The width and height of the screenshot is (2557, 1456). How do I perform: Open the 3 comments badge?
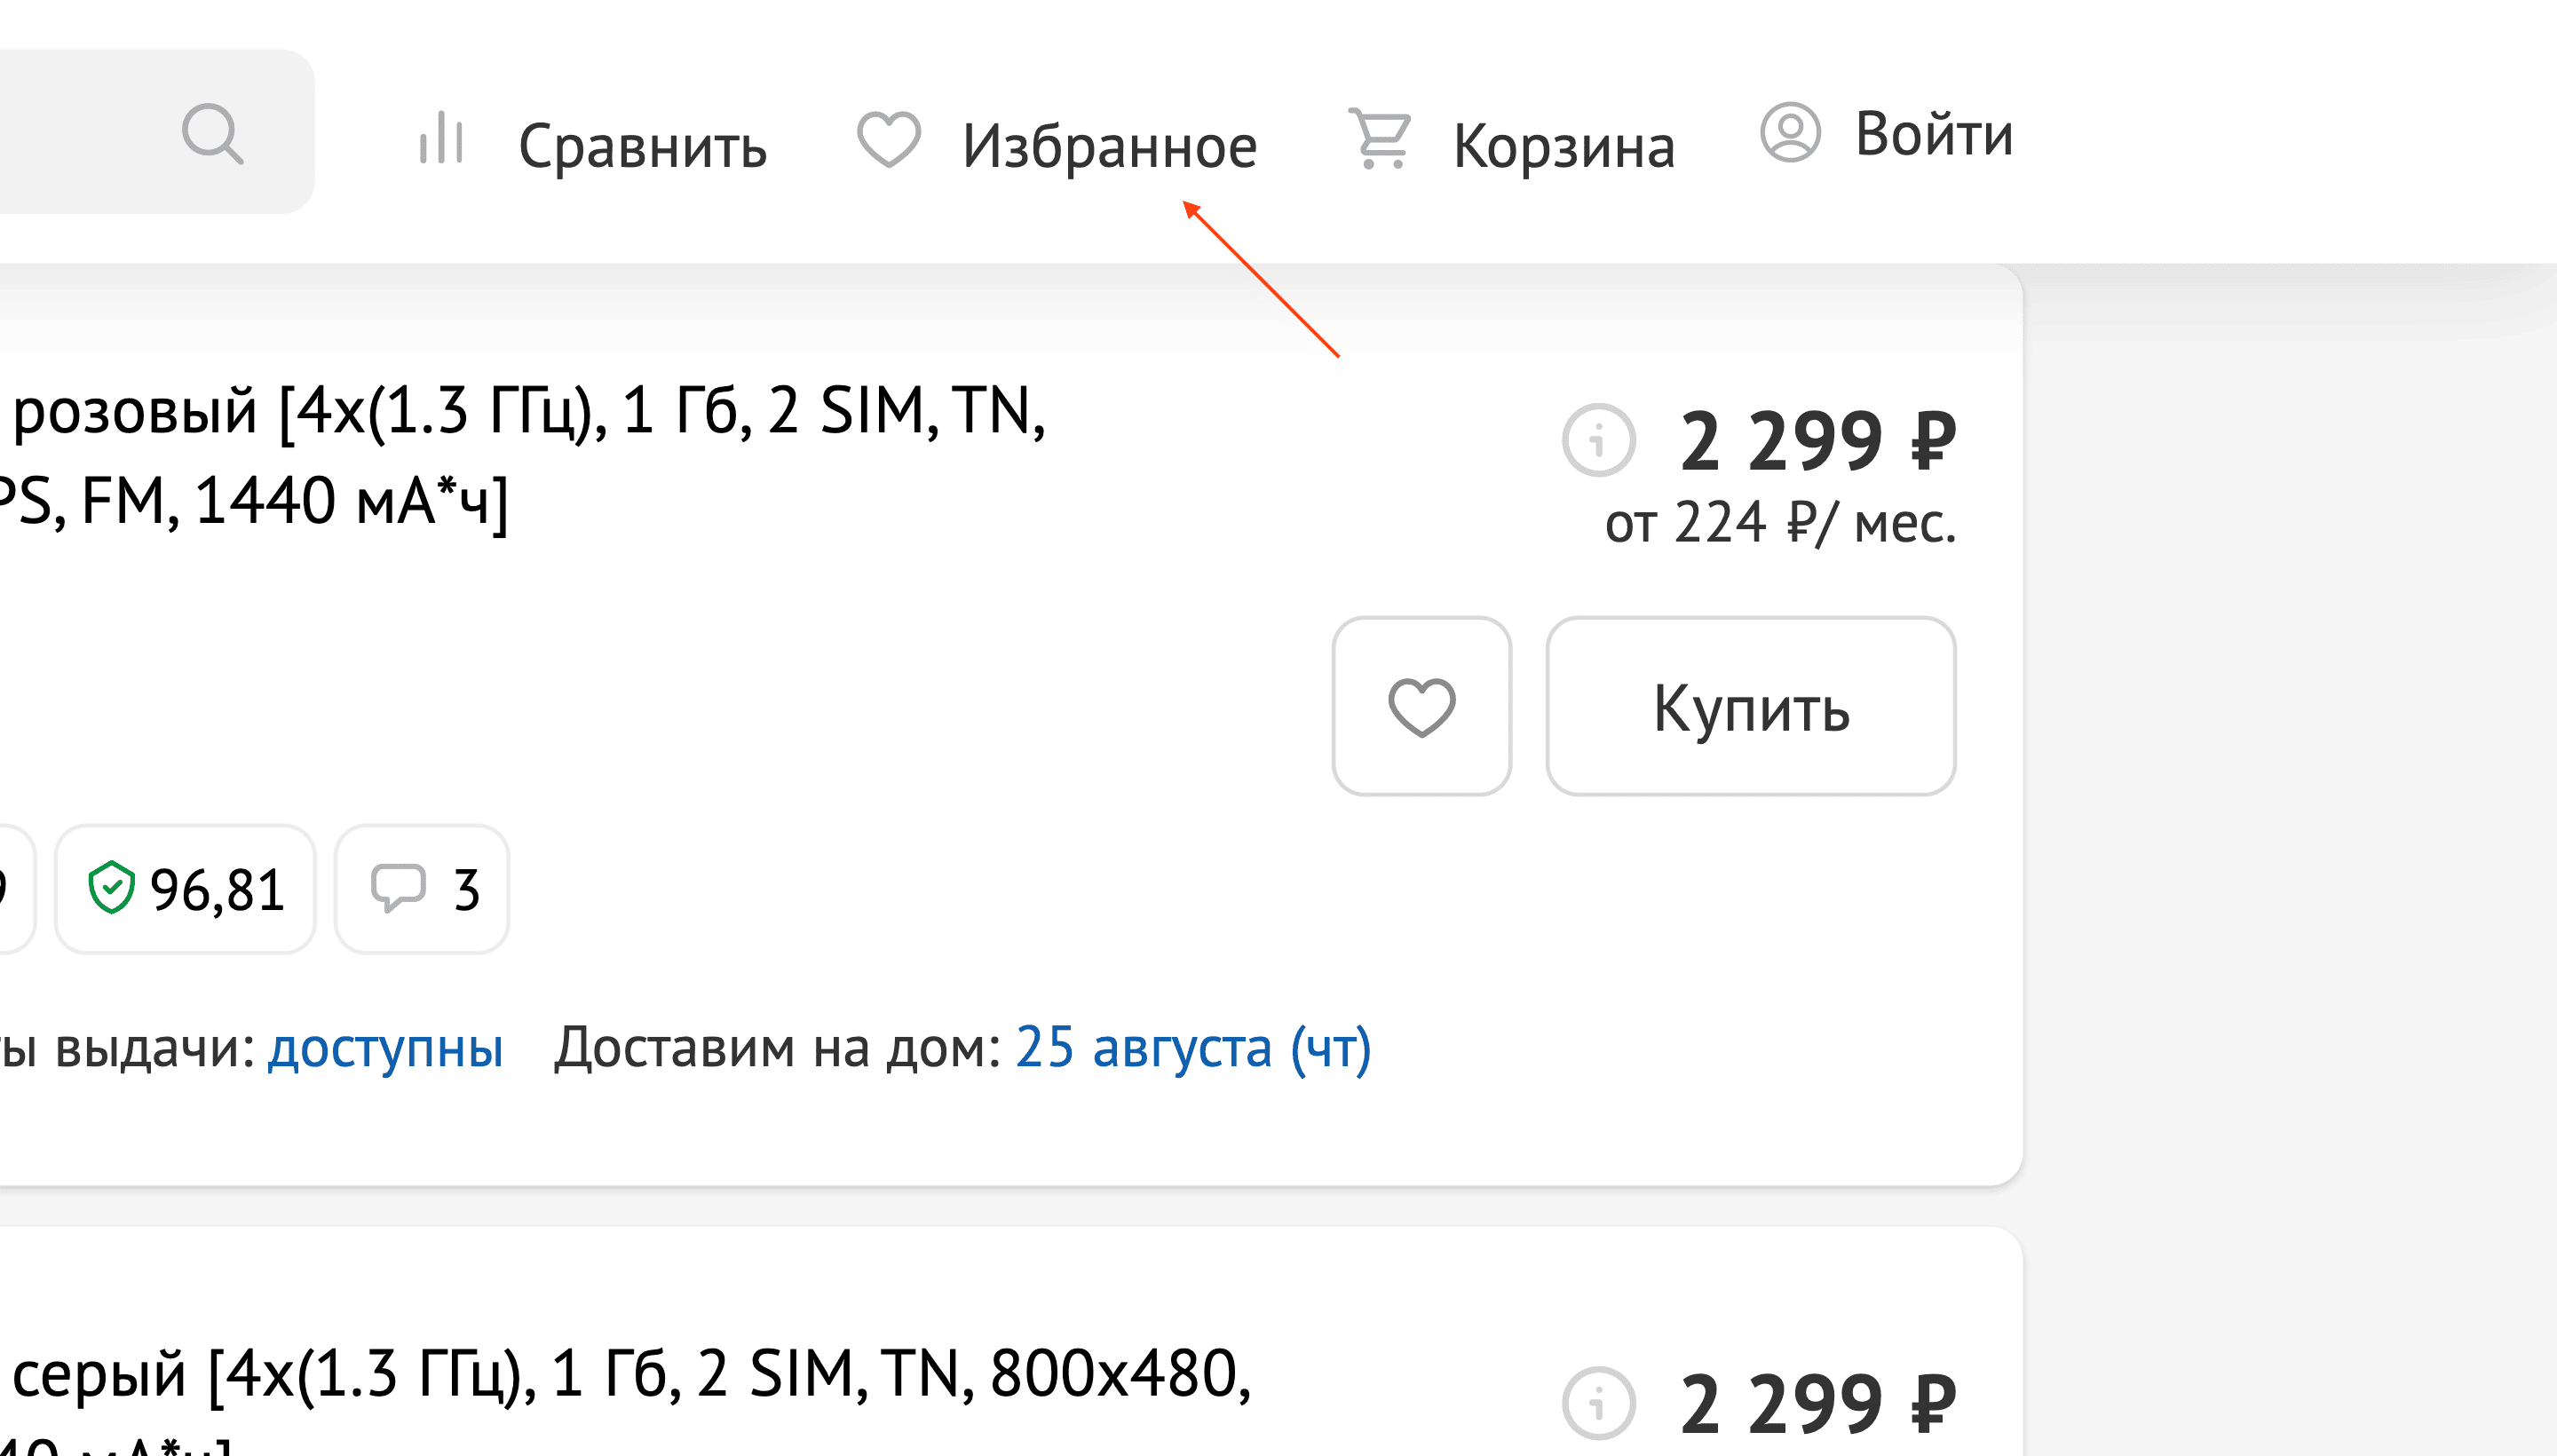point(422,889)
